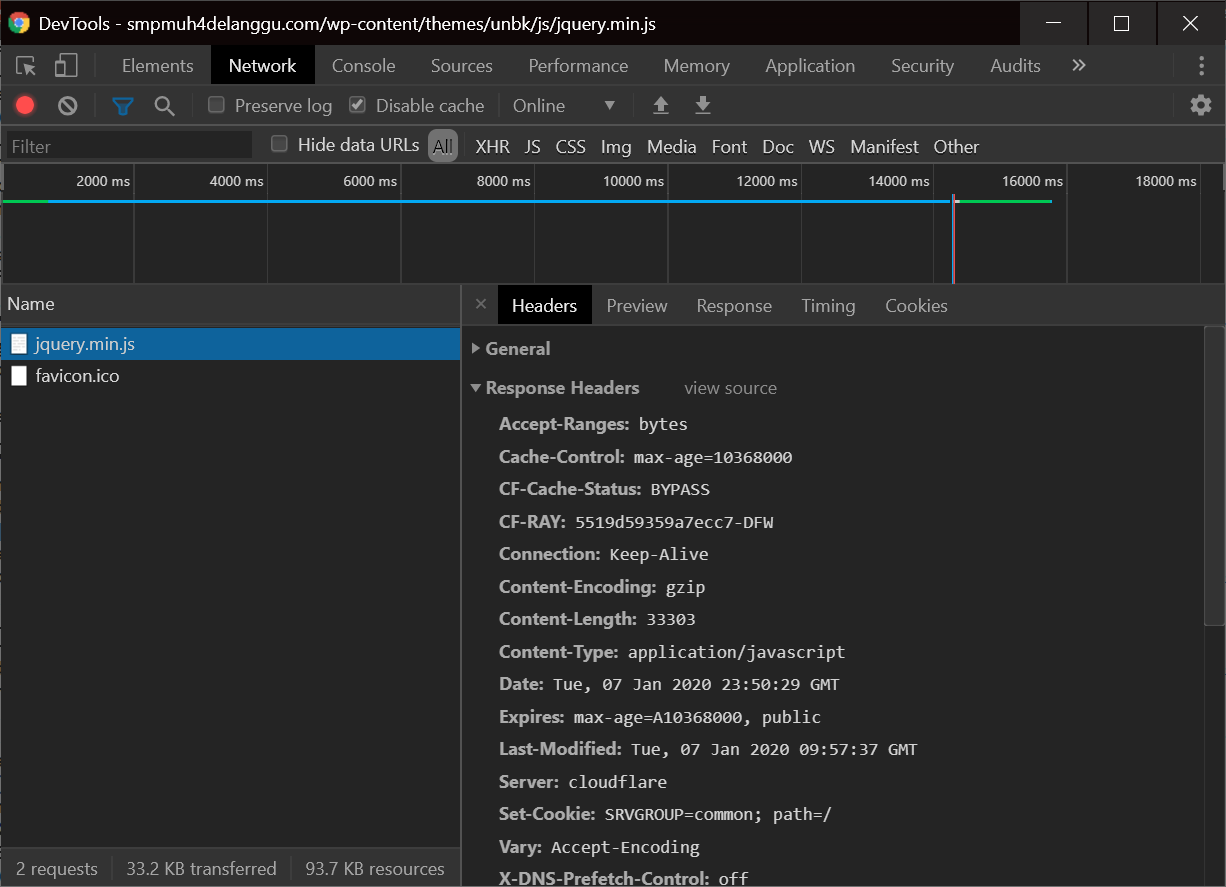1226x887 pixels.
Task: Open the Timing tab of request
Action: [x=828, y=306]
